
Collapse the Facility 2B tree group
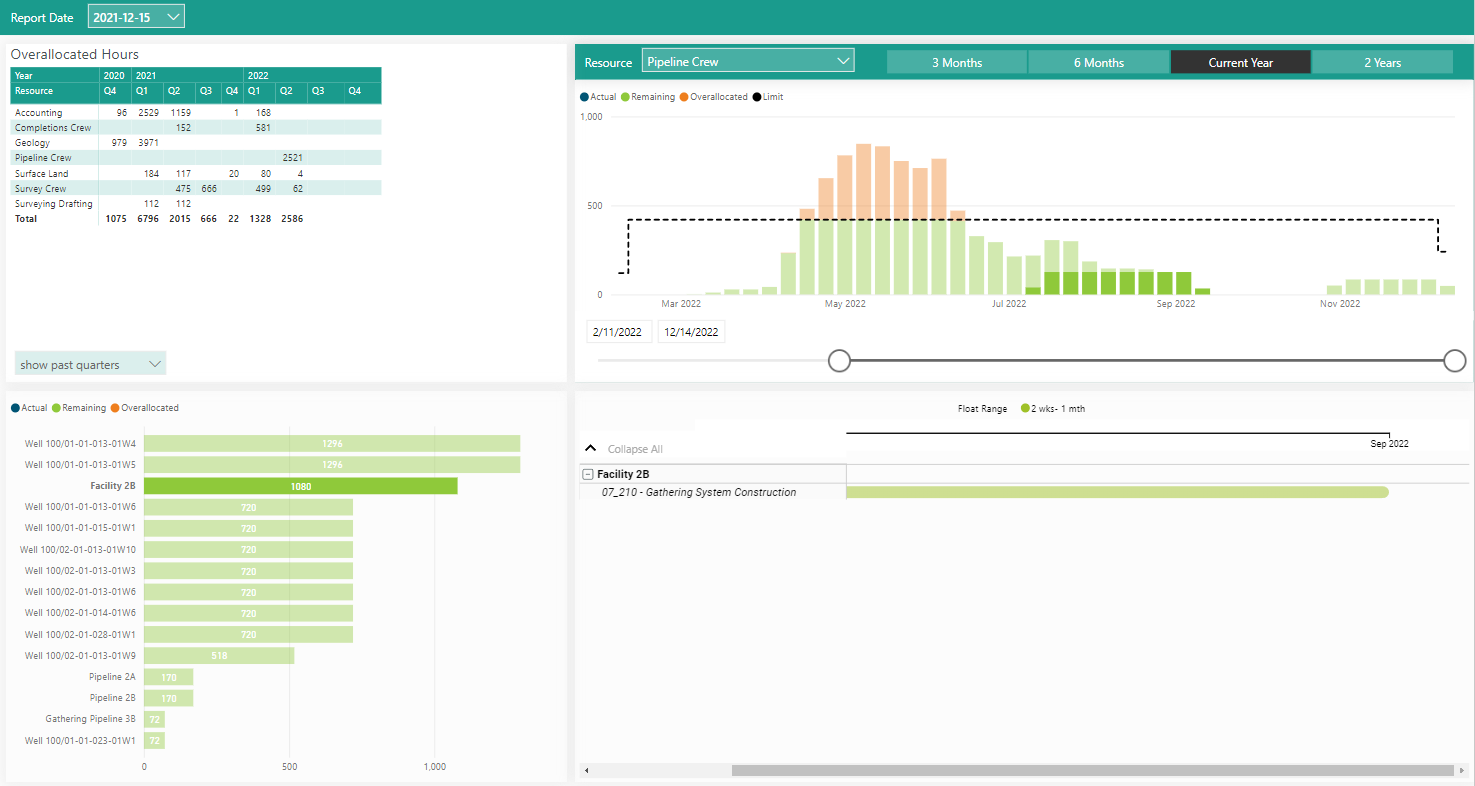(588, 475)
